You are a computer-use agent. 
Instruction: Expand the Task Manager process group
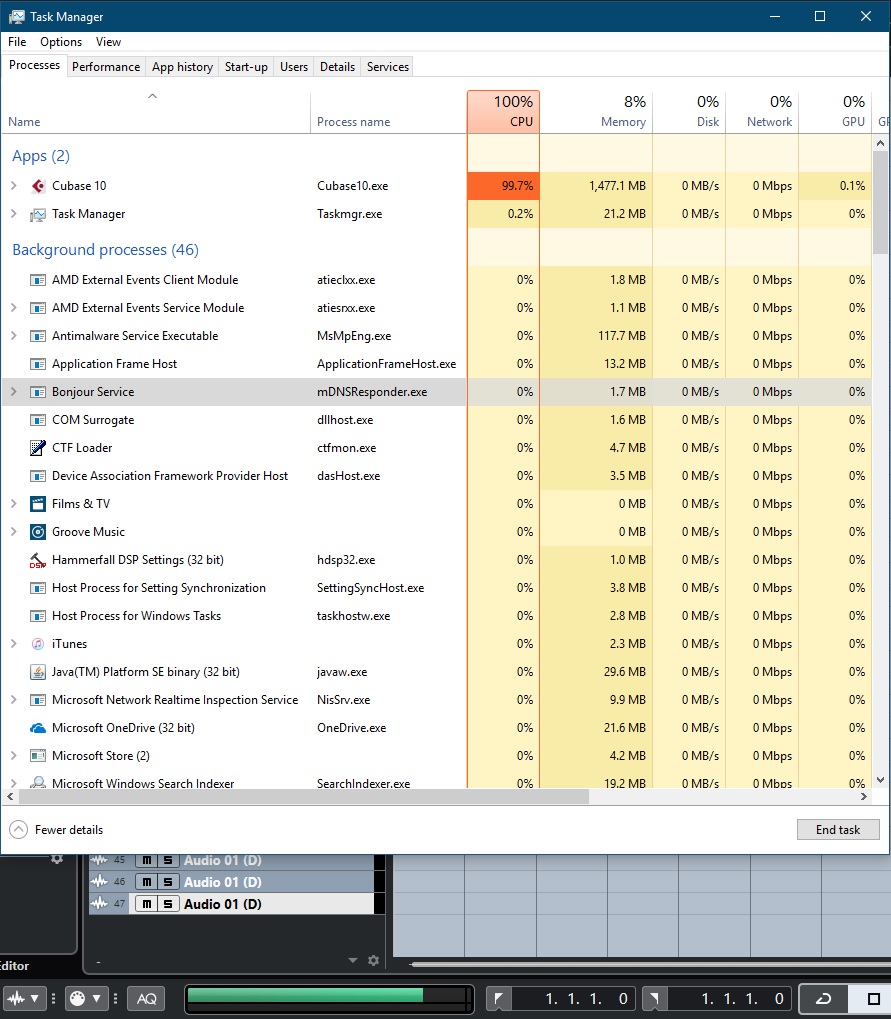pos(14,214)
